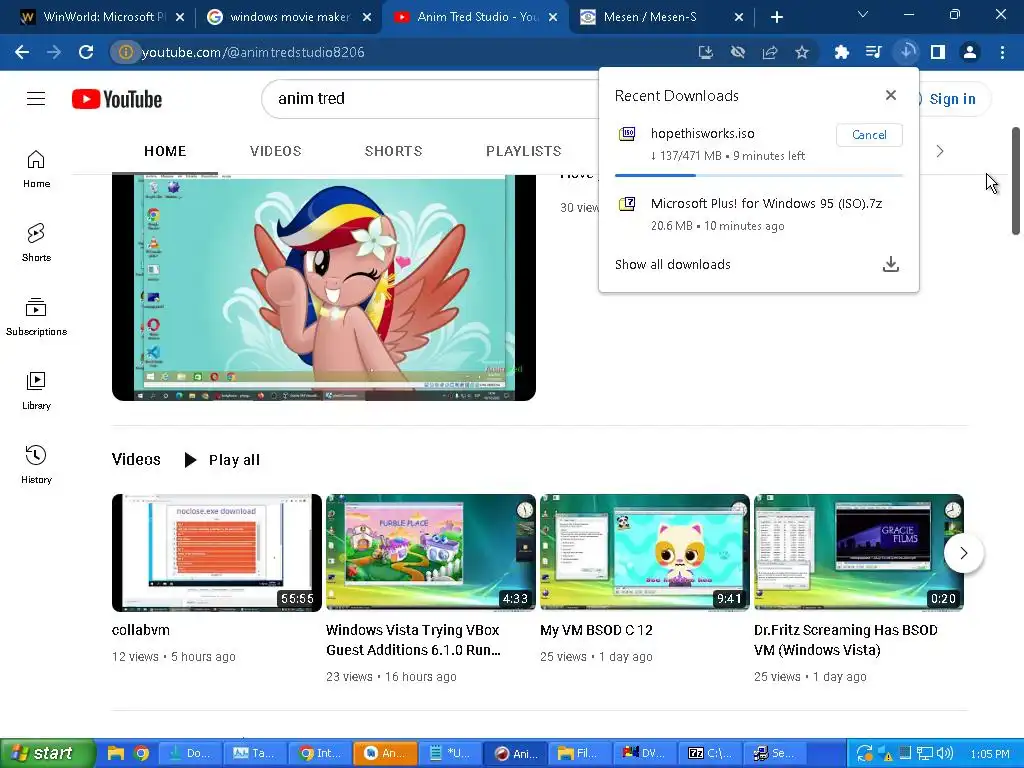The height and width of the screenshot is (768, 1024).
Task: Click hopethisworks.iso download entry
Action: point(702,133)
